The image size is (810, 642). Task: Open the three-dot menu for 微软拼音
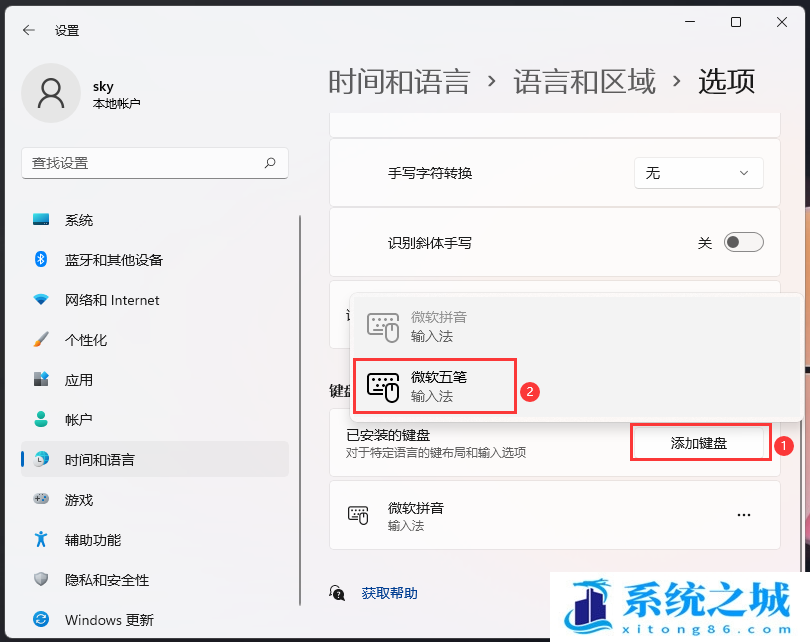pyautogui.click(x=744, y=515)
